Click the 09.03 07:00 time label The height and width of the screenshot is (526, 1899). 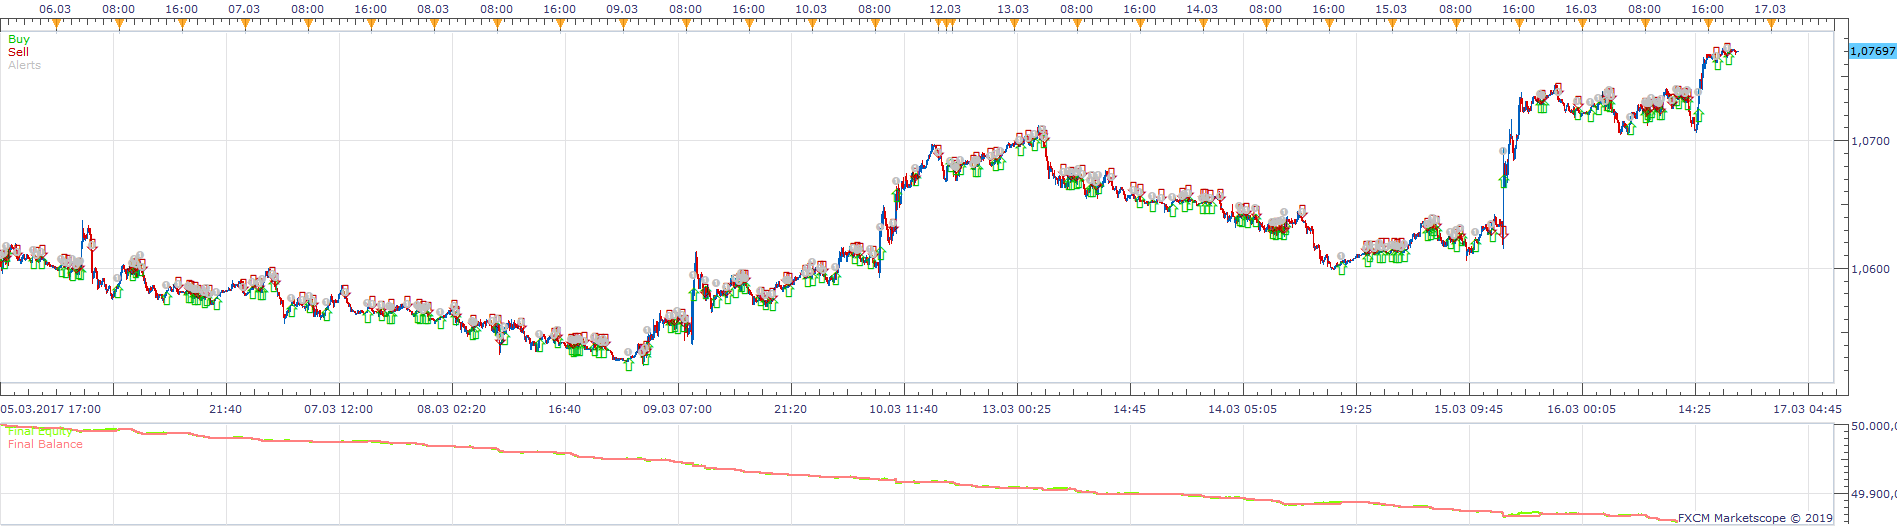tap(678, 409)
